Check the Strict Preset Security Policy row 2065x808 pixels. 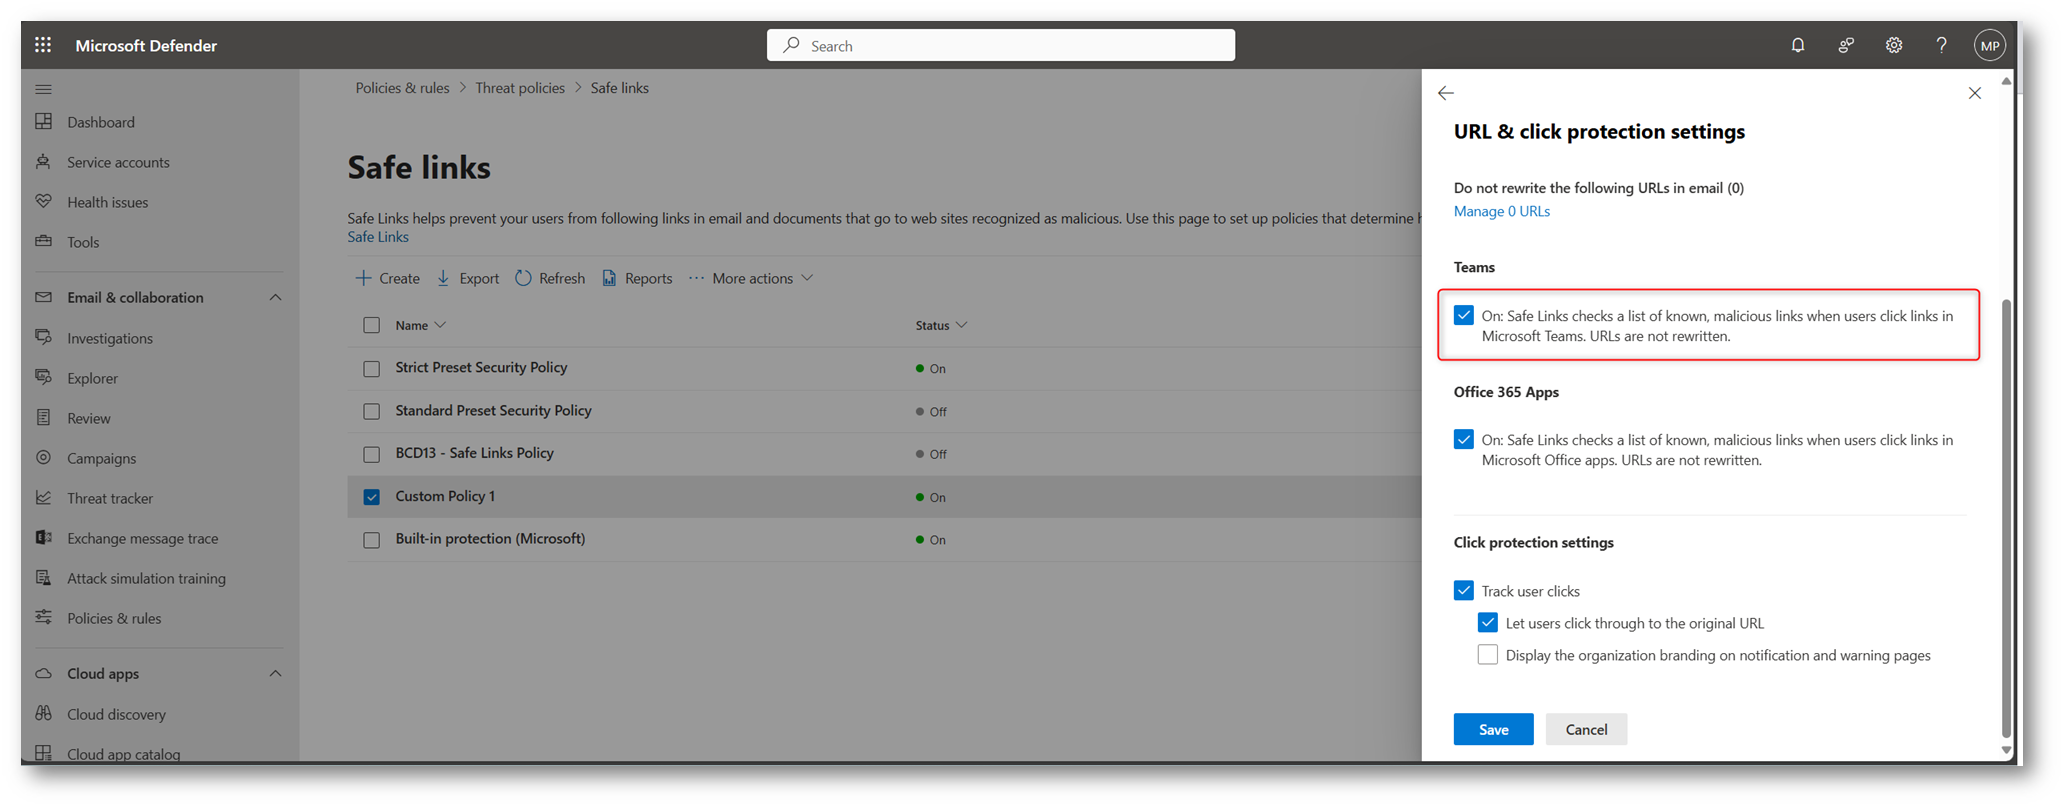coord(371,368)
